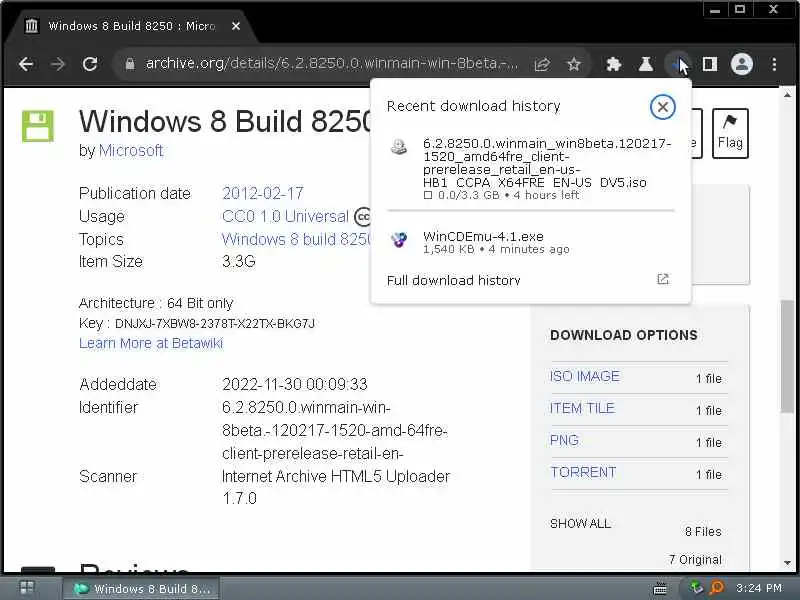
Task: Download the TORRENT option
Action: pyautogui.click(x=583, y=472)
